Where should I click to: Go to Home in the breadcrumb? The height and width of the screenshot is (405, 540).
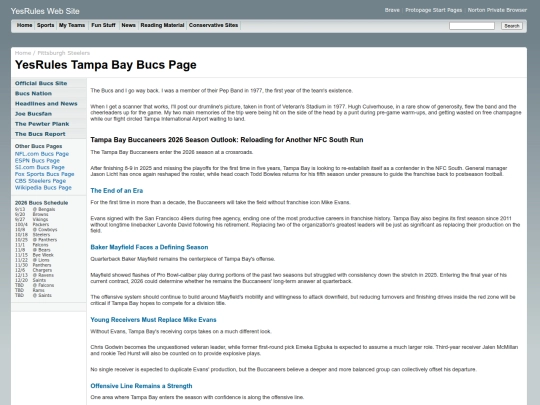coord(23,53)
